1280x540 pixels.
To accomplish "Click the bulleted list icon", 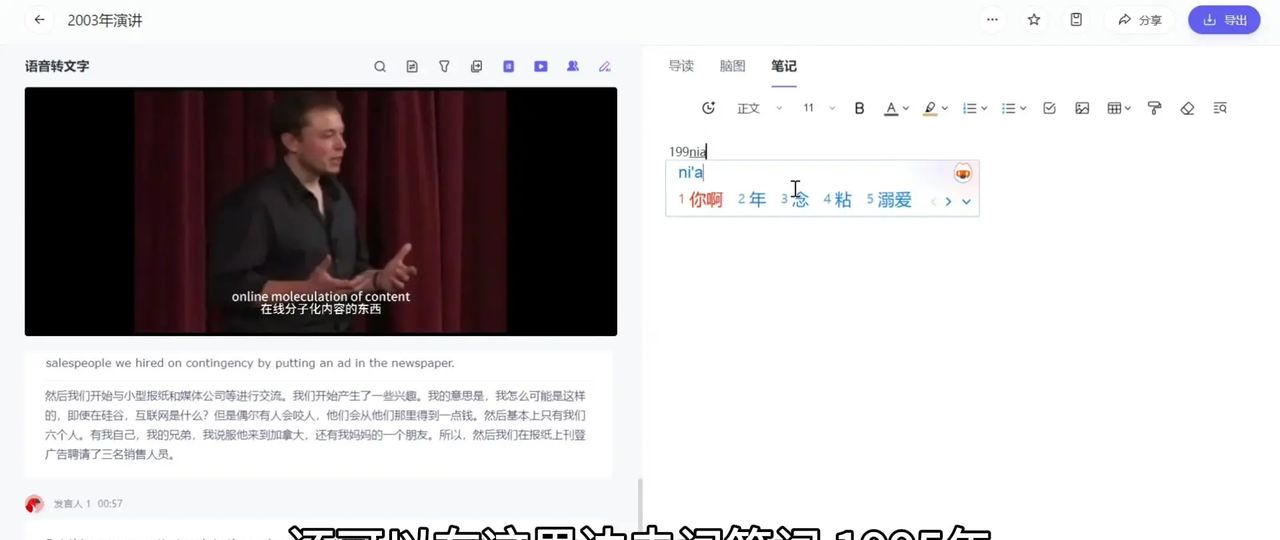I will click(x=1008, y=108).
